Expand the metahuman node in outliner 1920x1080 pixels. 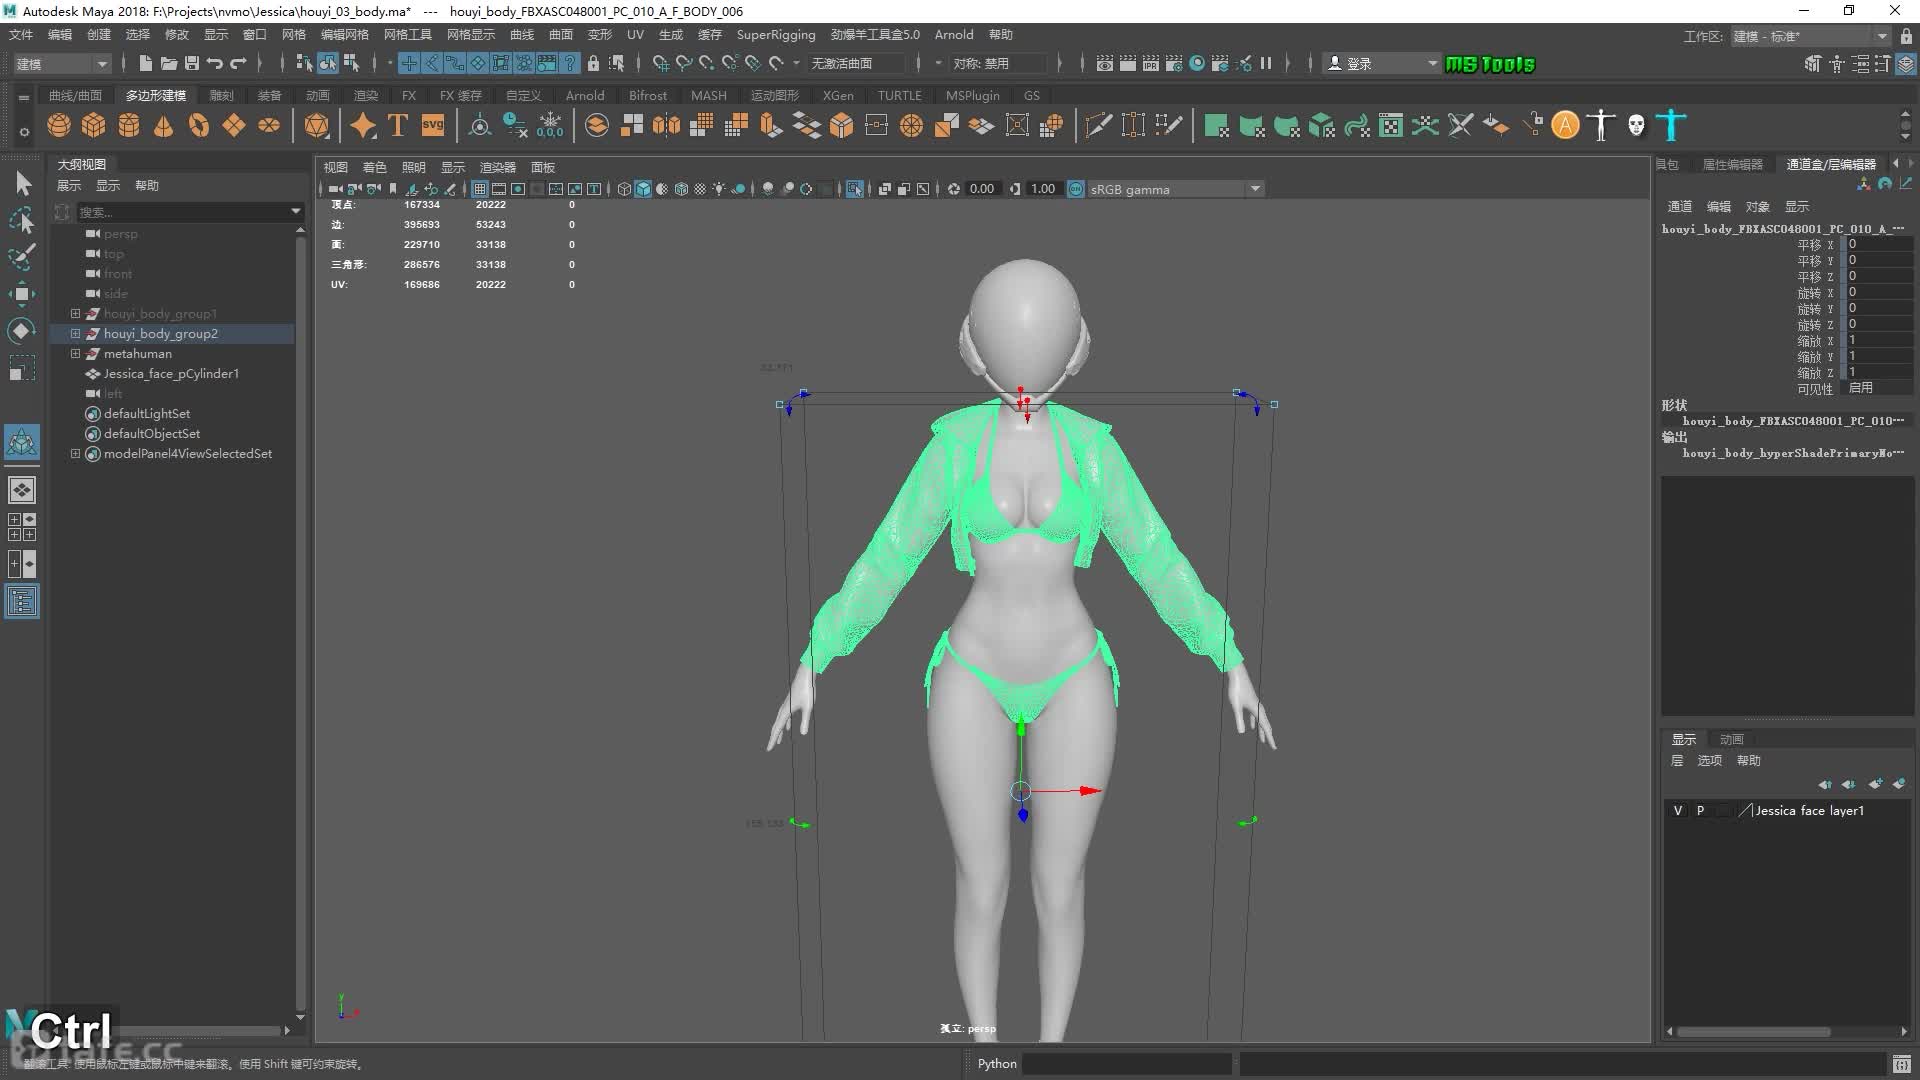click(75, 354)
